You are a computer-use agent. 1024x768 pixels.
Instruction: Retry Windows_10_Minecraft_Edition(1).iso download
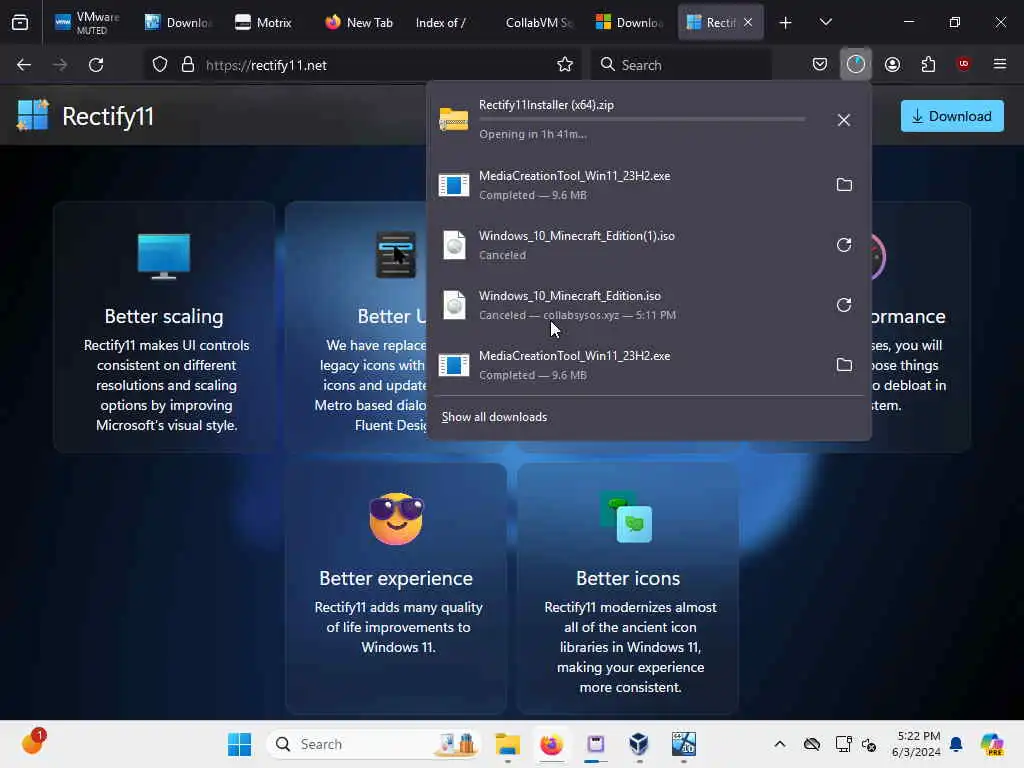pyautogui.click(x=844, y=245)
